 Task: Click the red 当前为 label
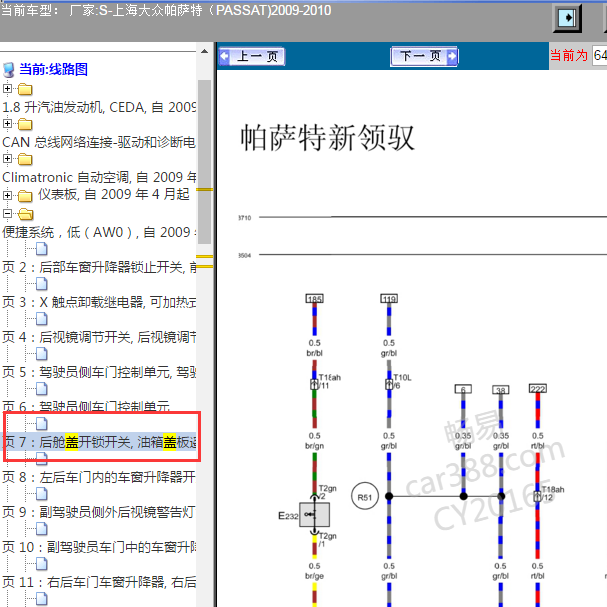569,55
